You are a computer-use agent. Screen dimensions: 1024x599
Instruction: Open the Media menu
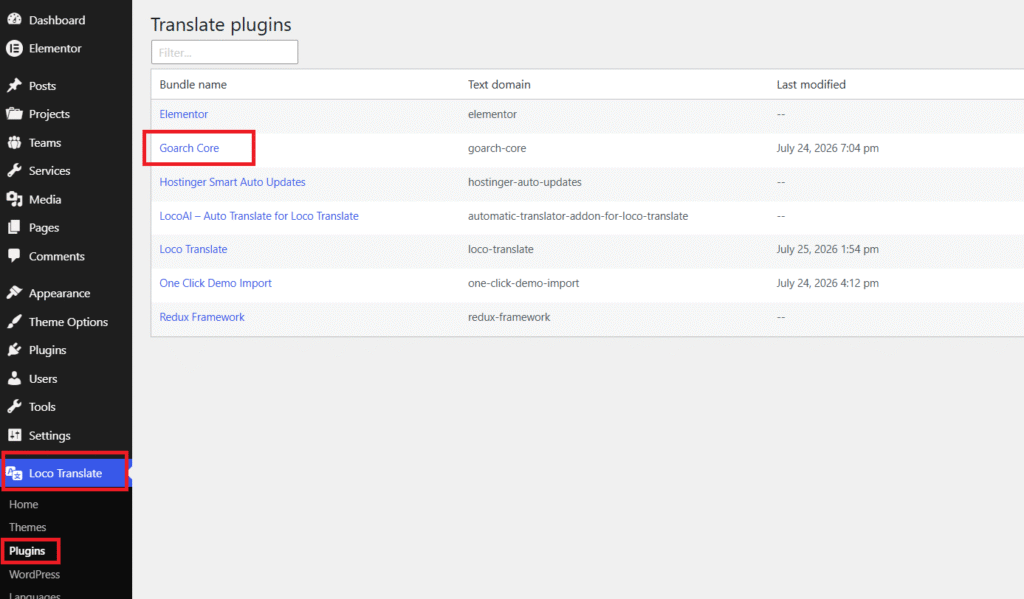pyautogui.click(x=45, y=199)
